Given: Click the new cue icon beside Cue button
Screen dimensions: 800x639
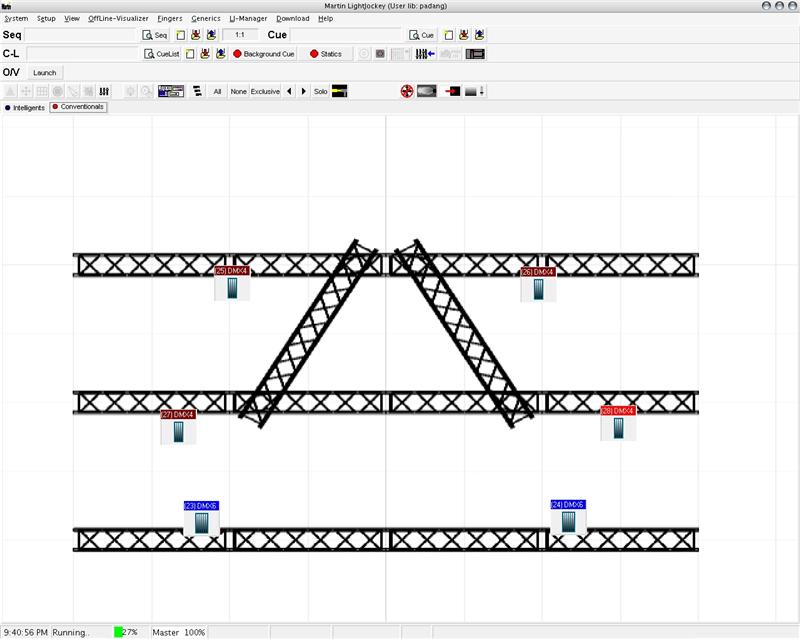Looking at the screenshot, I should [448, 35].
